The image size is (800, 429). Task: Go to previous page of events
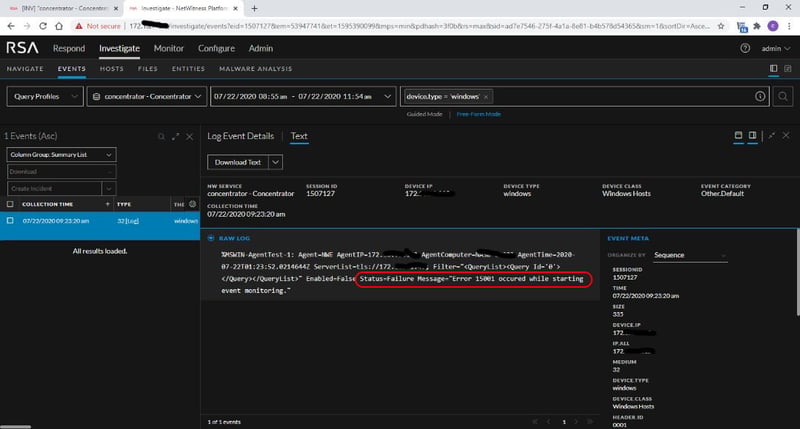(549, 422)
